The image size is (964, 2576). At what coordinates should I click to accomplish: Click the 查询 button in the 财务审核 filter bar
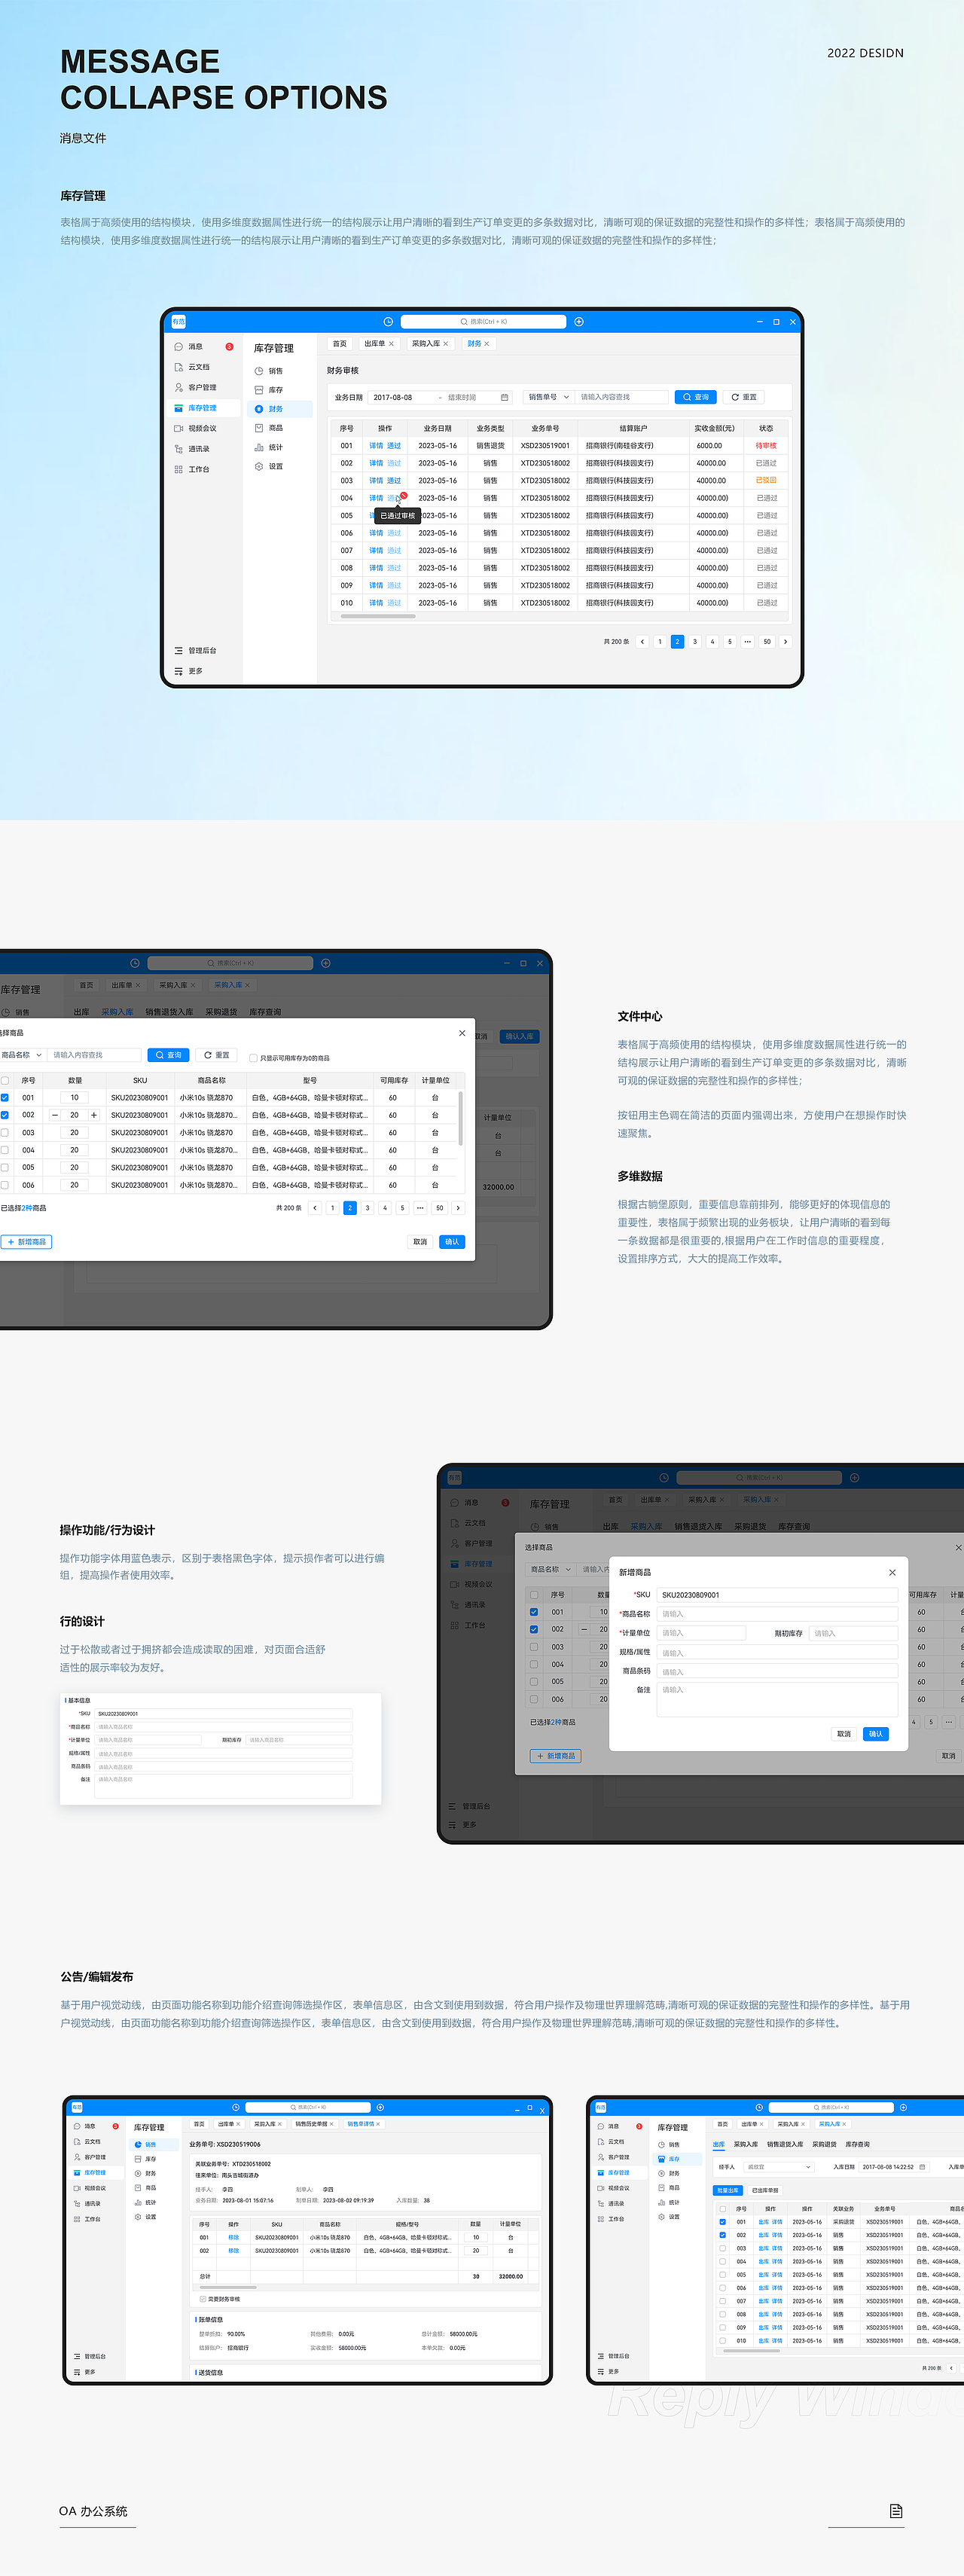696,397
